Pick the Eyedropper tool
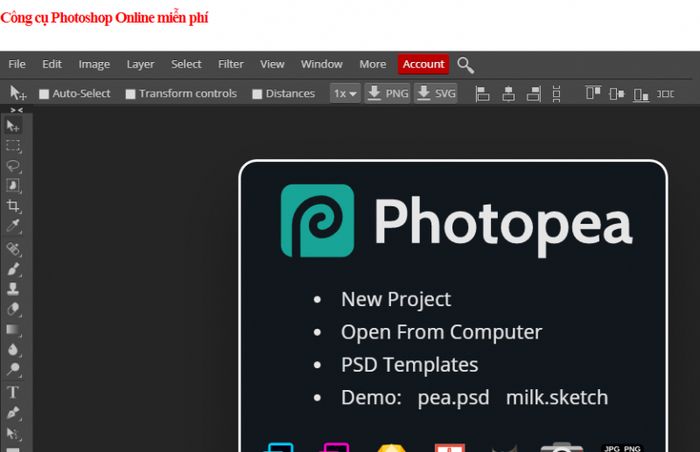 pyautogui.click(x=13, y=226)
